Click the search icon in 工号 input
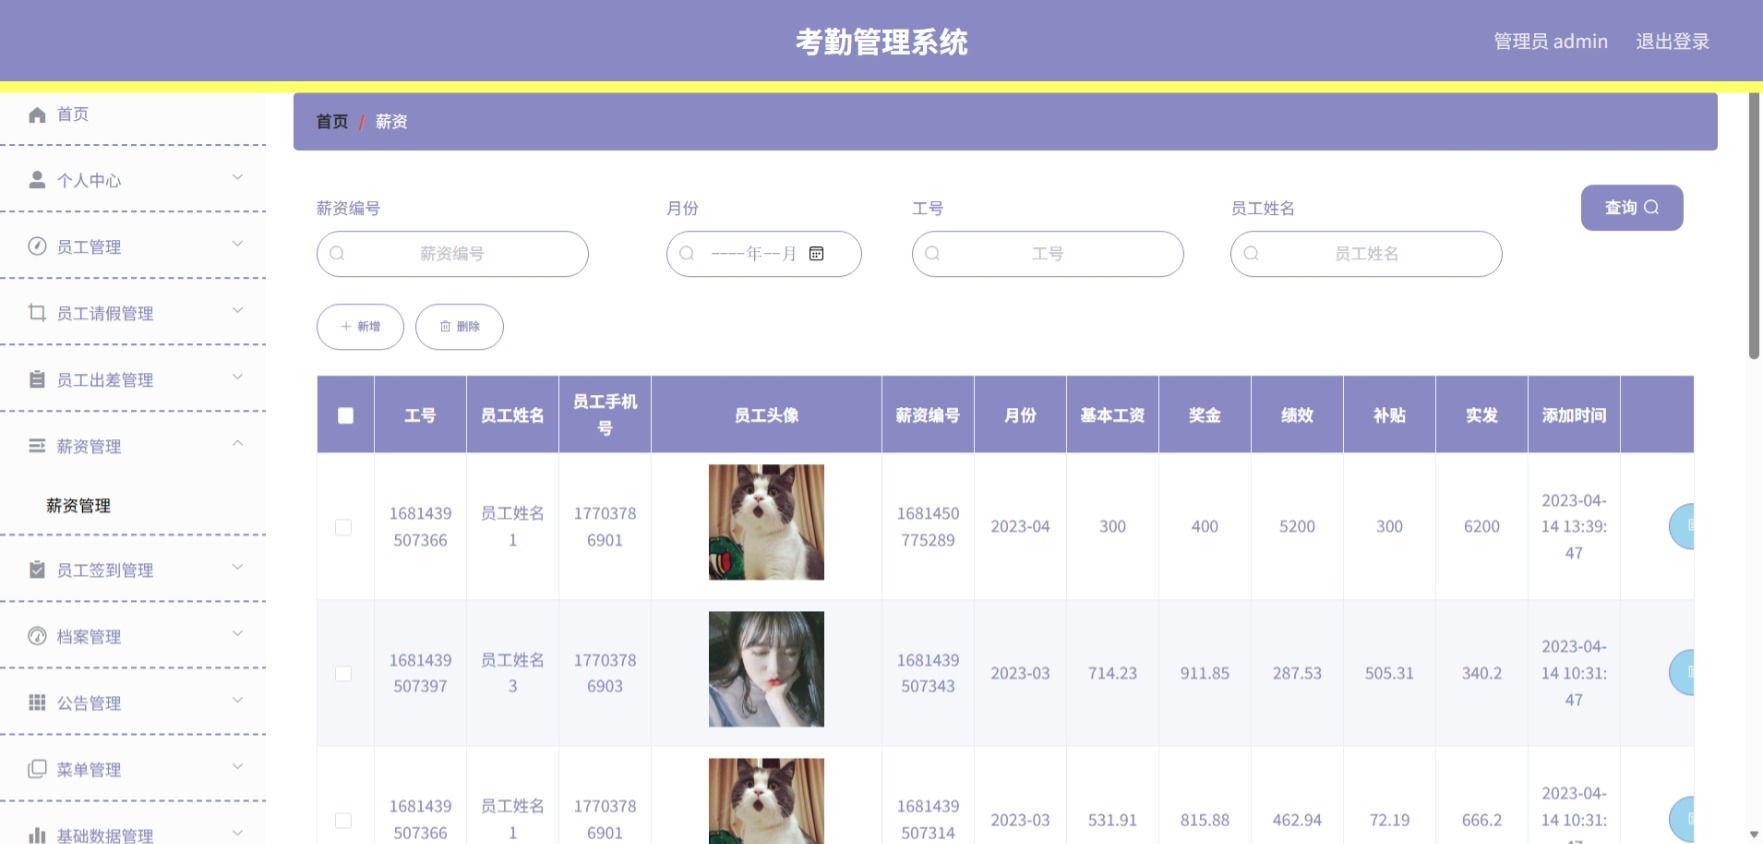This screenshot has height=844, width=1763. coord(932,254)
